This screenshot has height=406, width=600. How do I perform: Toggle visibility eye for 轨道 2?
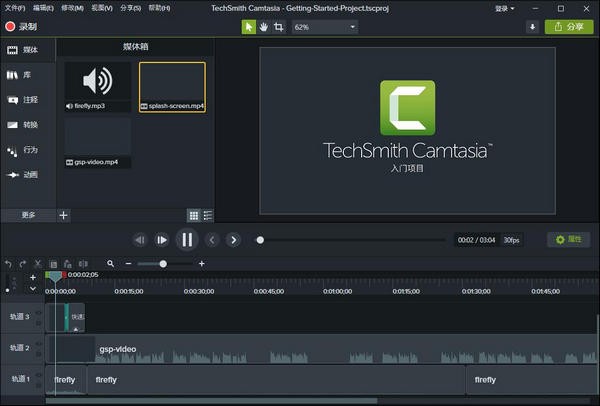[x=38, y=344]
